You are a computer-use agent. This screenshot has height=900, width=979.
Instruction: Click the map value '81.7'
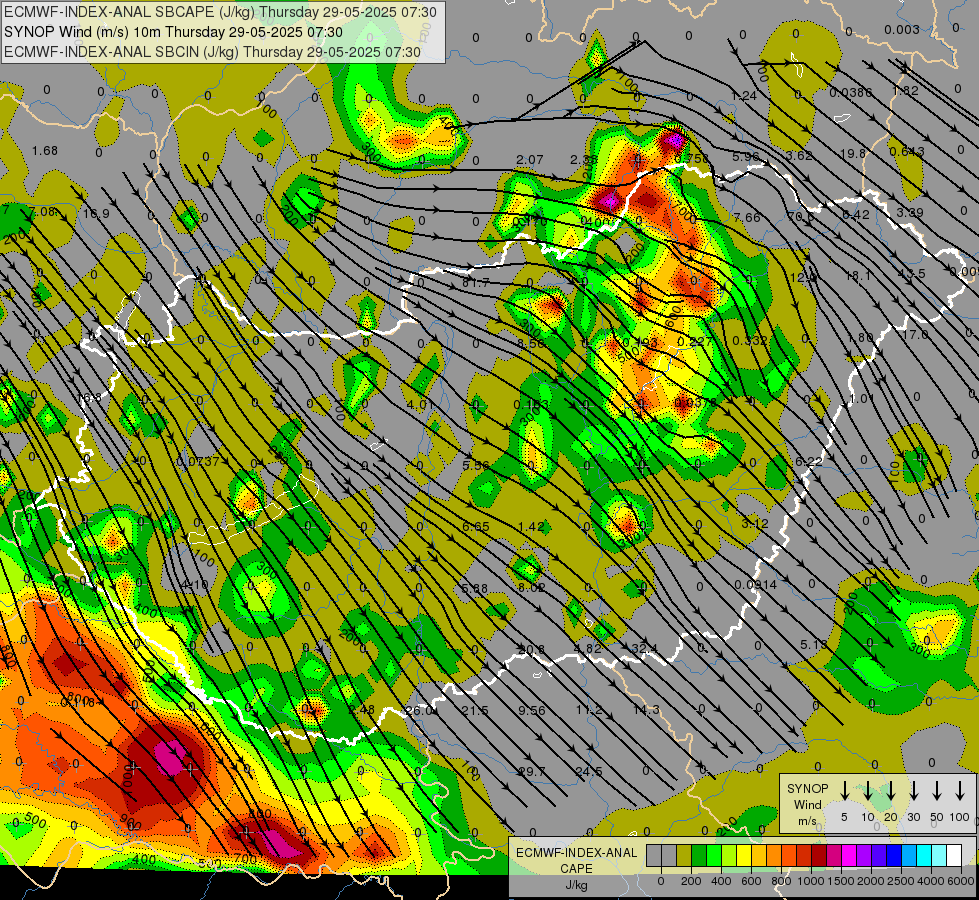(x=476, y=283)
